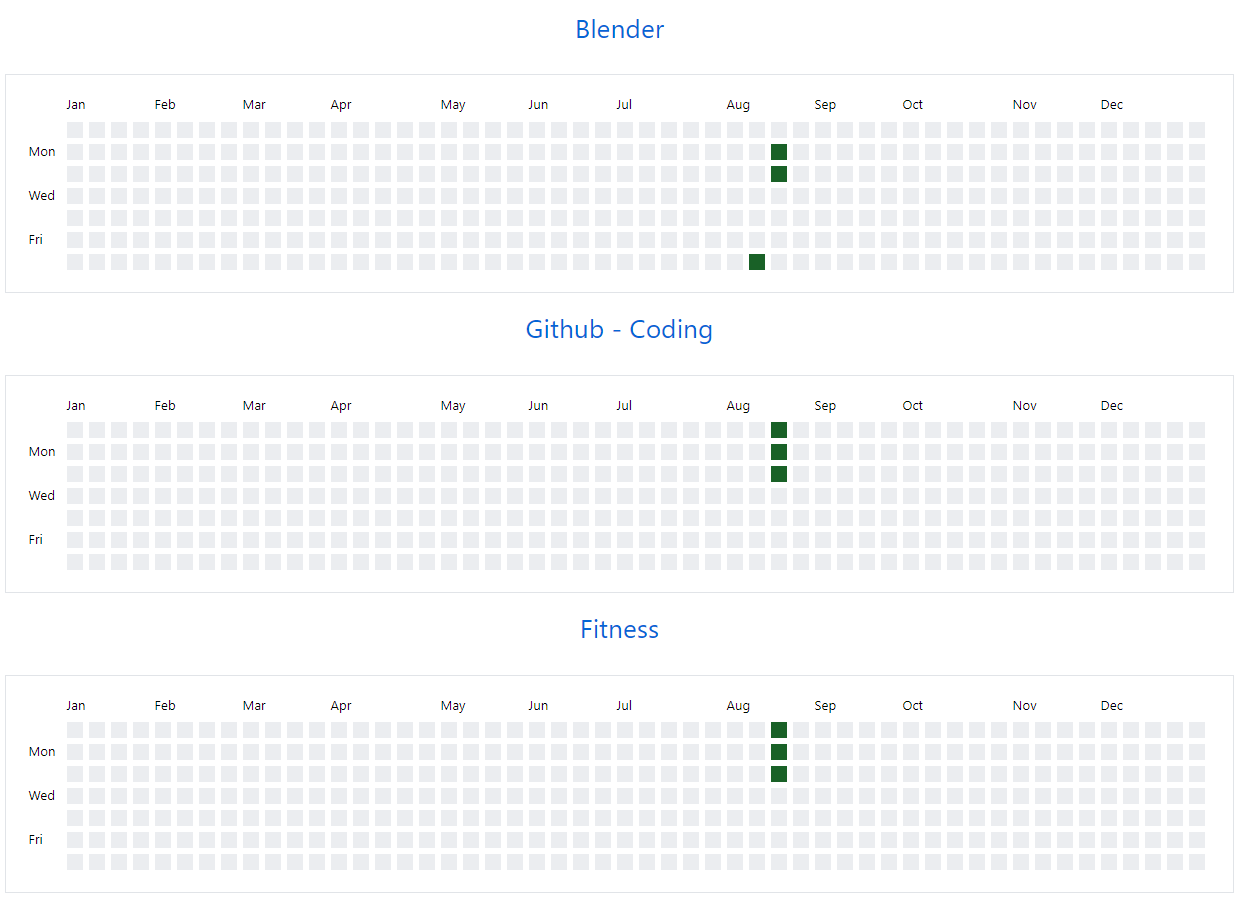
Task: Click the green Saturday cell in Blender heatmap
Action: click(x=757, y=262)
